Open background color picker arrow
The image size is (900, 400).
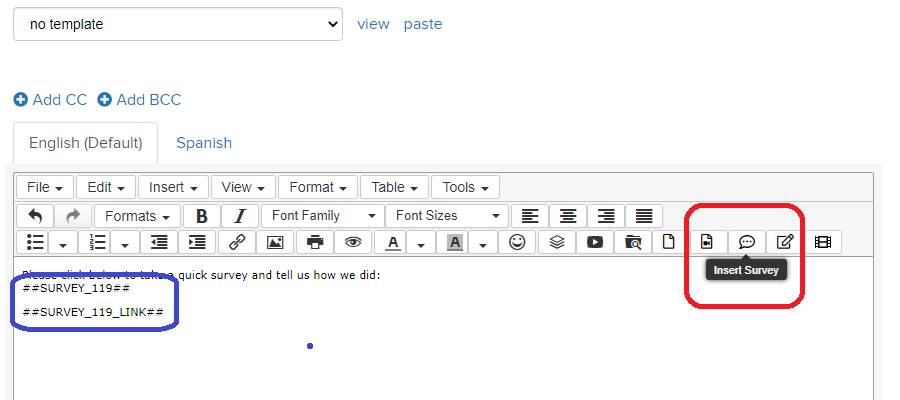[x=483, y=243]
